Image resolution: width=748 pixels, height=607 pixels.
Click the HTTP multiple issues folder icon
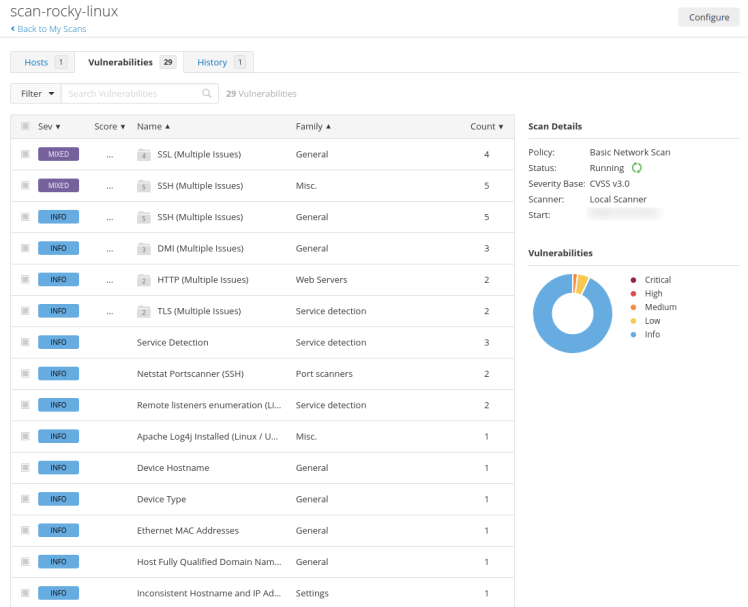(143, 280)
